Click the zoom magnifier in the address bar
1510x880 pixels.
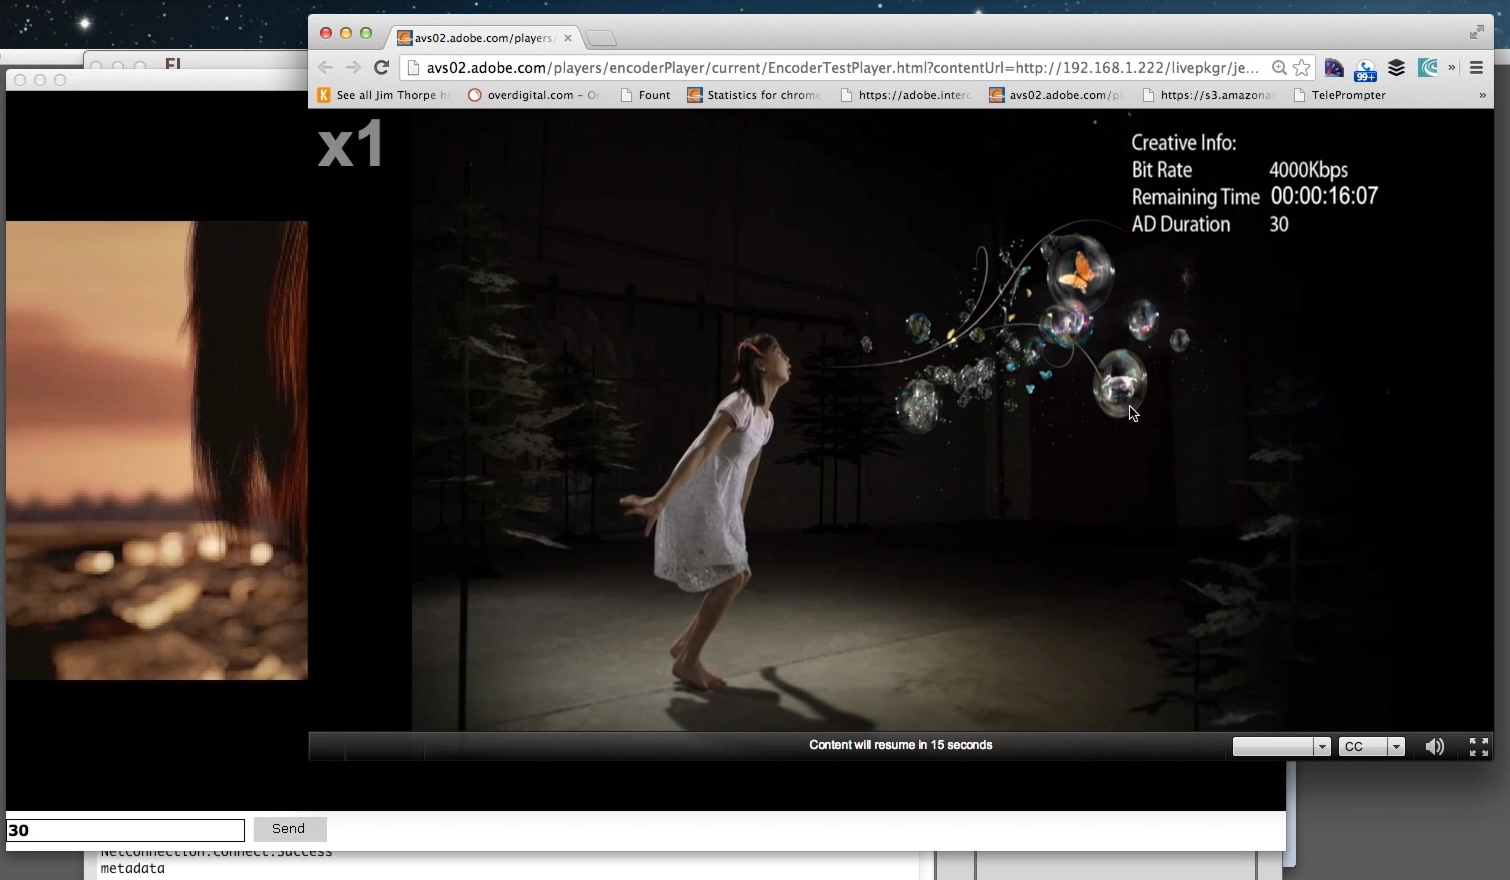point(1280,67)
